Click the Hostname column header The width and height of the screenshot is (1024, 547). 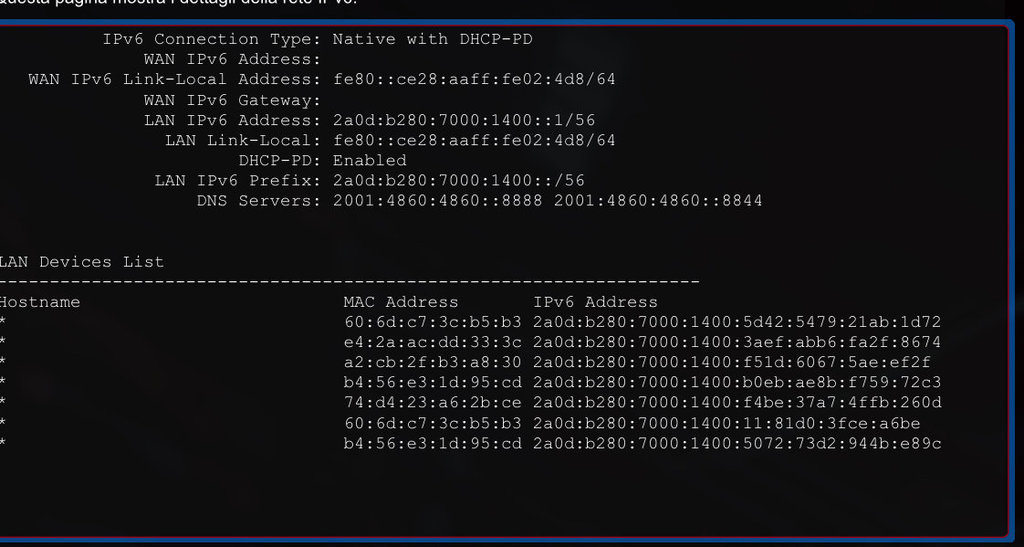40,302
